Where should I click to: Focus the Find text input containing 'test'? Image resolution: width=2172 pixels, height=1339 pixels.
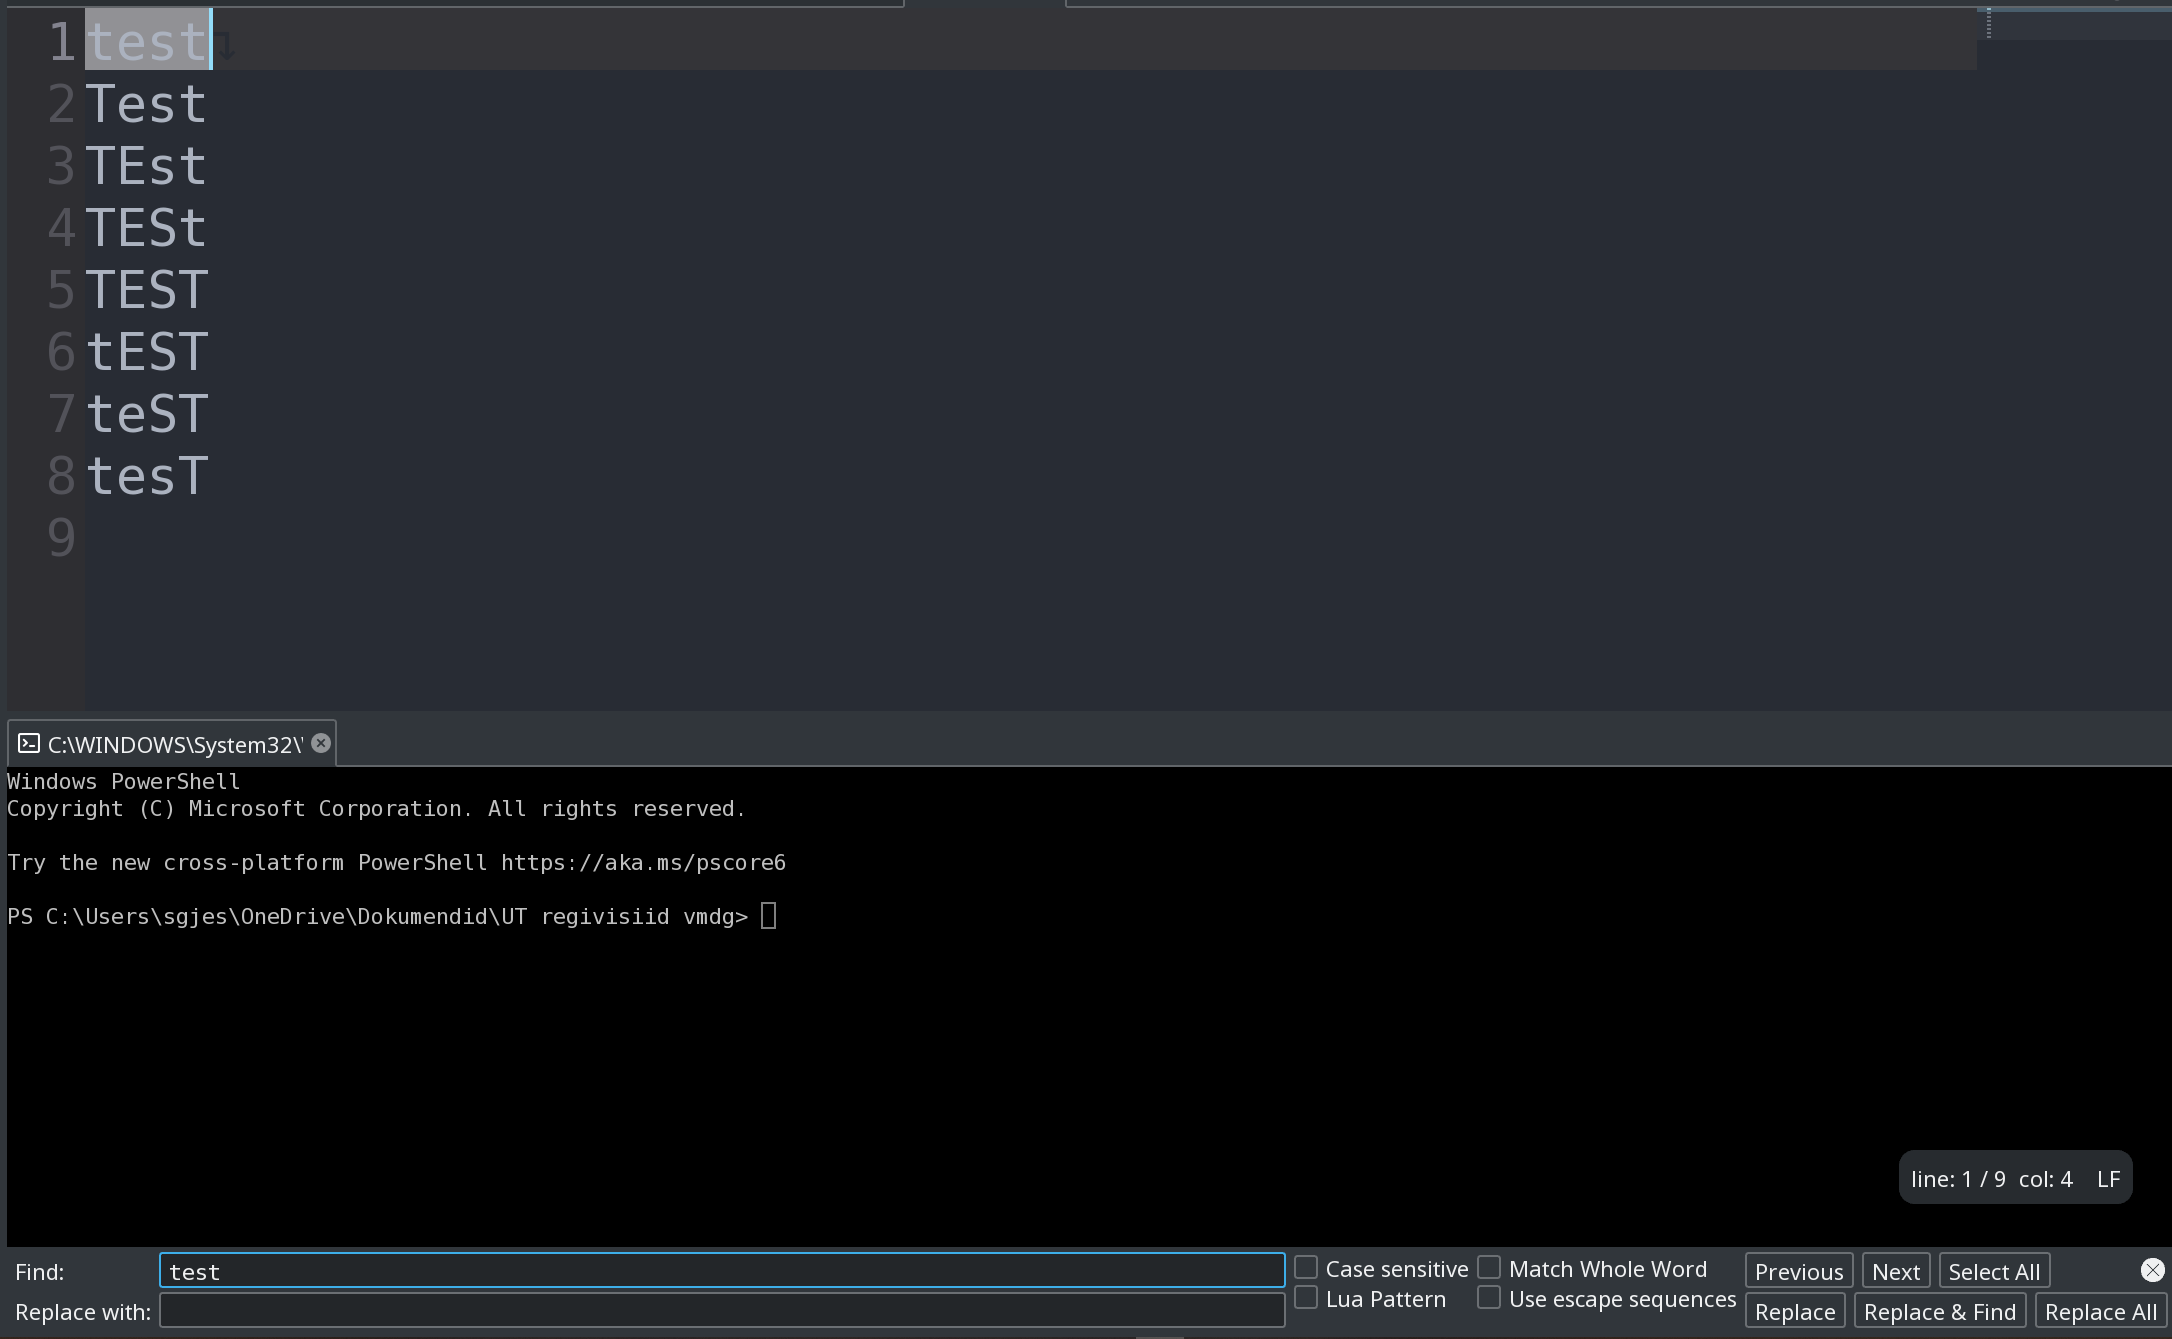coord(722,1270)
